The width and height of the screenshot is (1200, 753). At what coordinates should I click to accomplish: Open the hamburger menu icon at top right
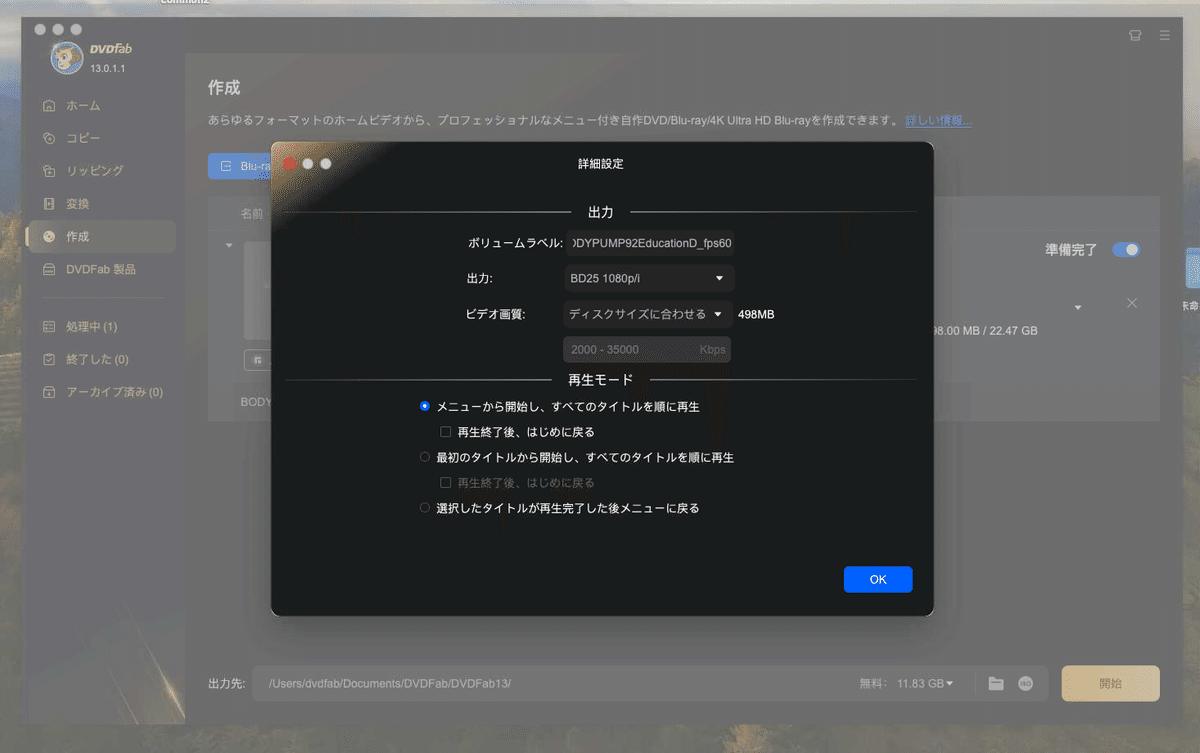click(x=1164, y=35)
